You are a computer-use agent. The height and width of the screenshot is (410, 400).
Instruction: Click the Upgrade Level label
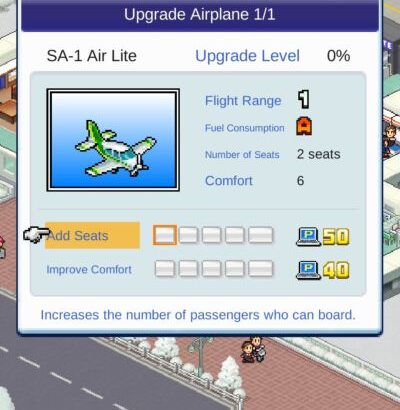[247, 56]
